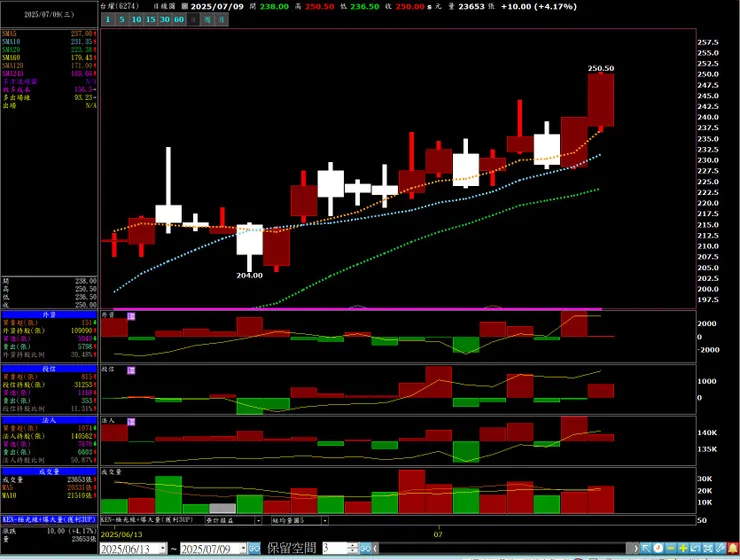The image size is (740, 560).
Task: Select the 15-minute timeframe
Action: point(151,19)
